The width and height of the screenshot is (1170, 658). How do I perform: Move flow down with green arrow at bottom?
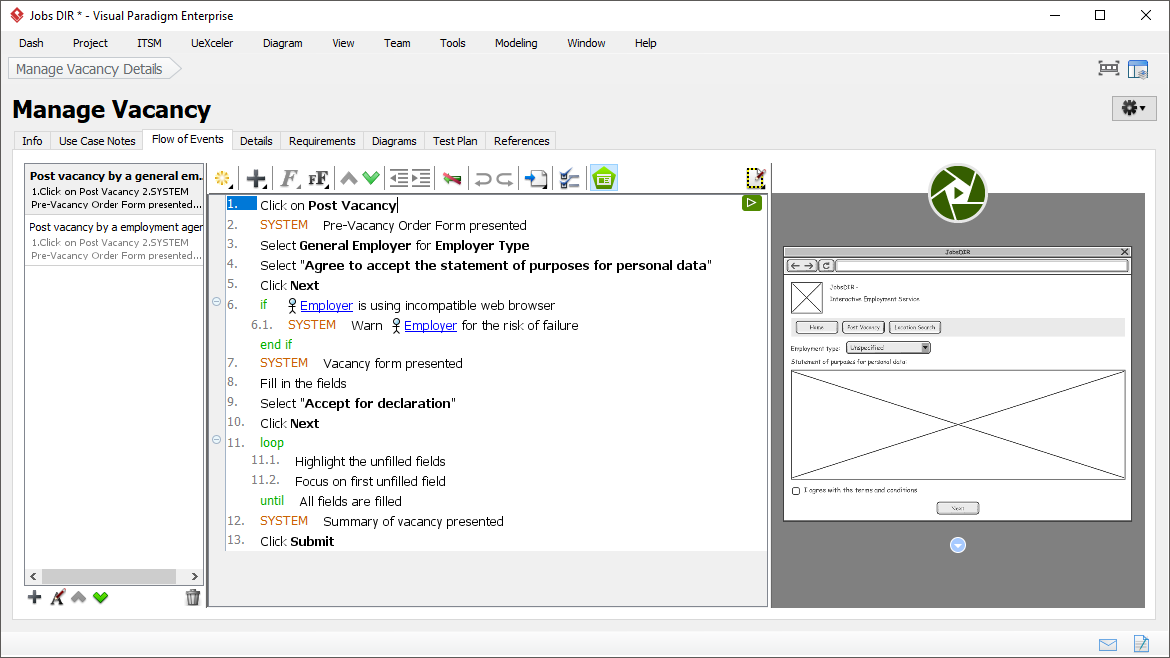point(101,597)
